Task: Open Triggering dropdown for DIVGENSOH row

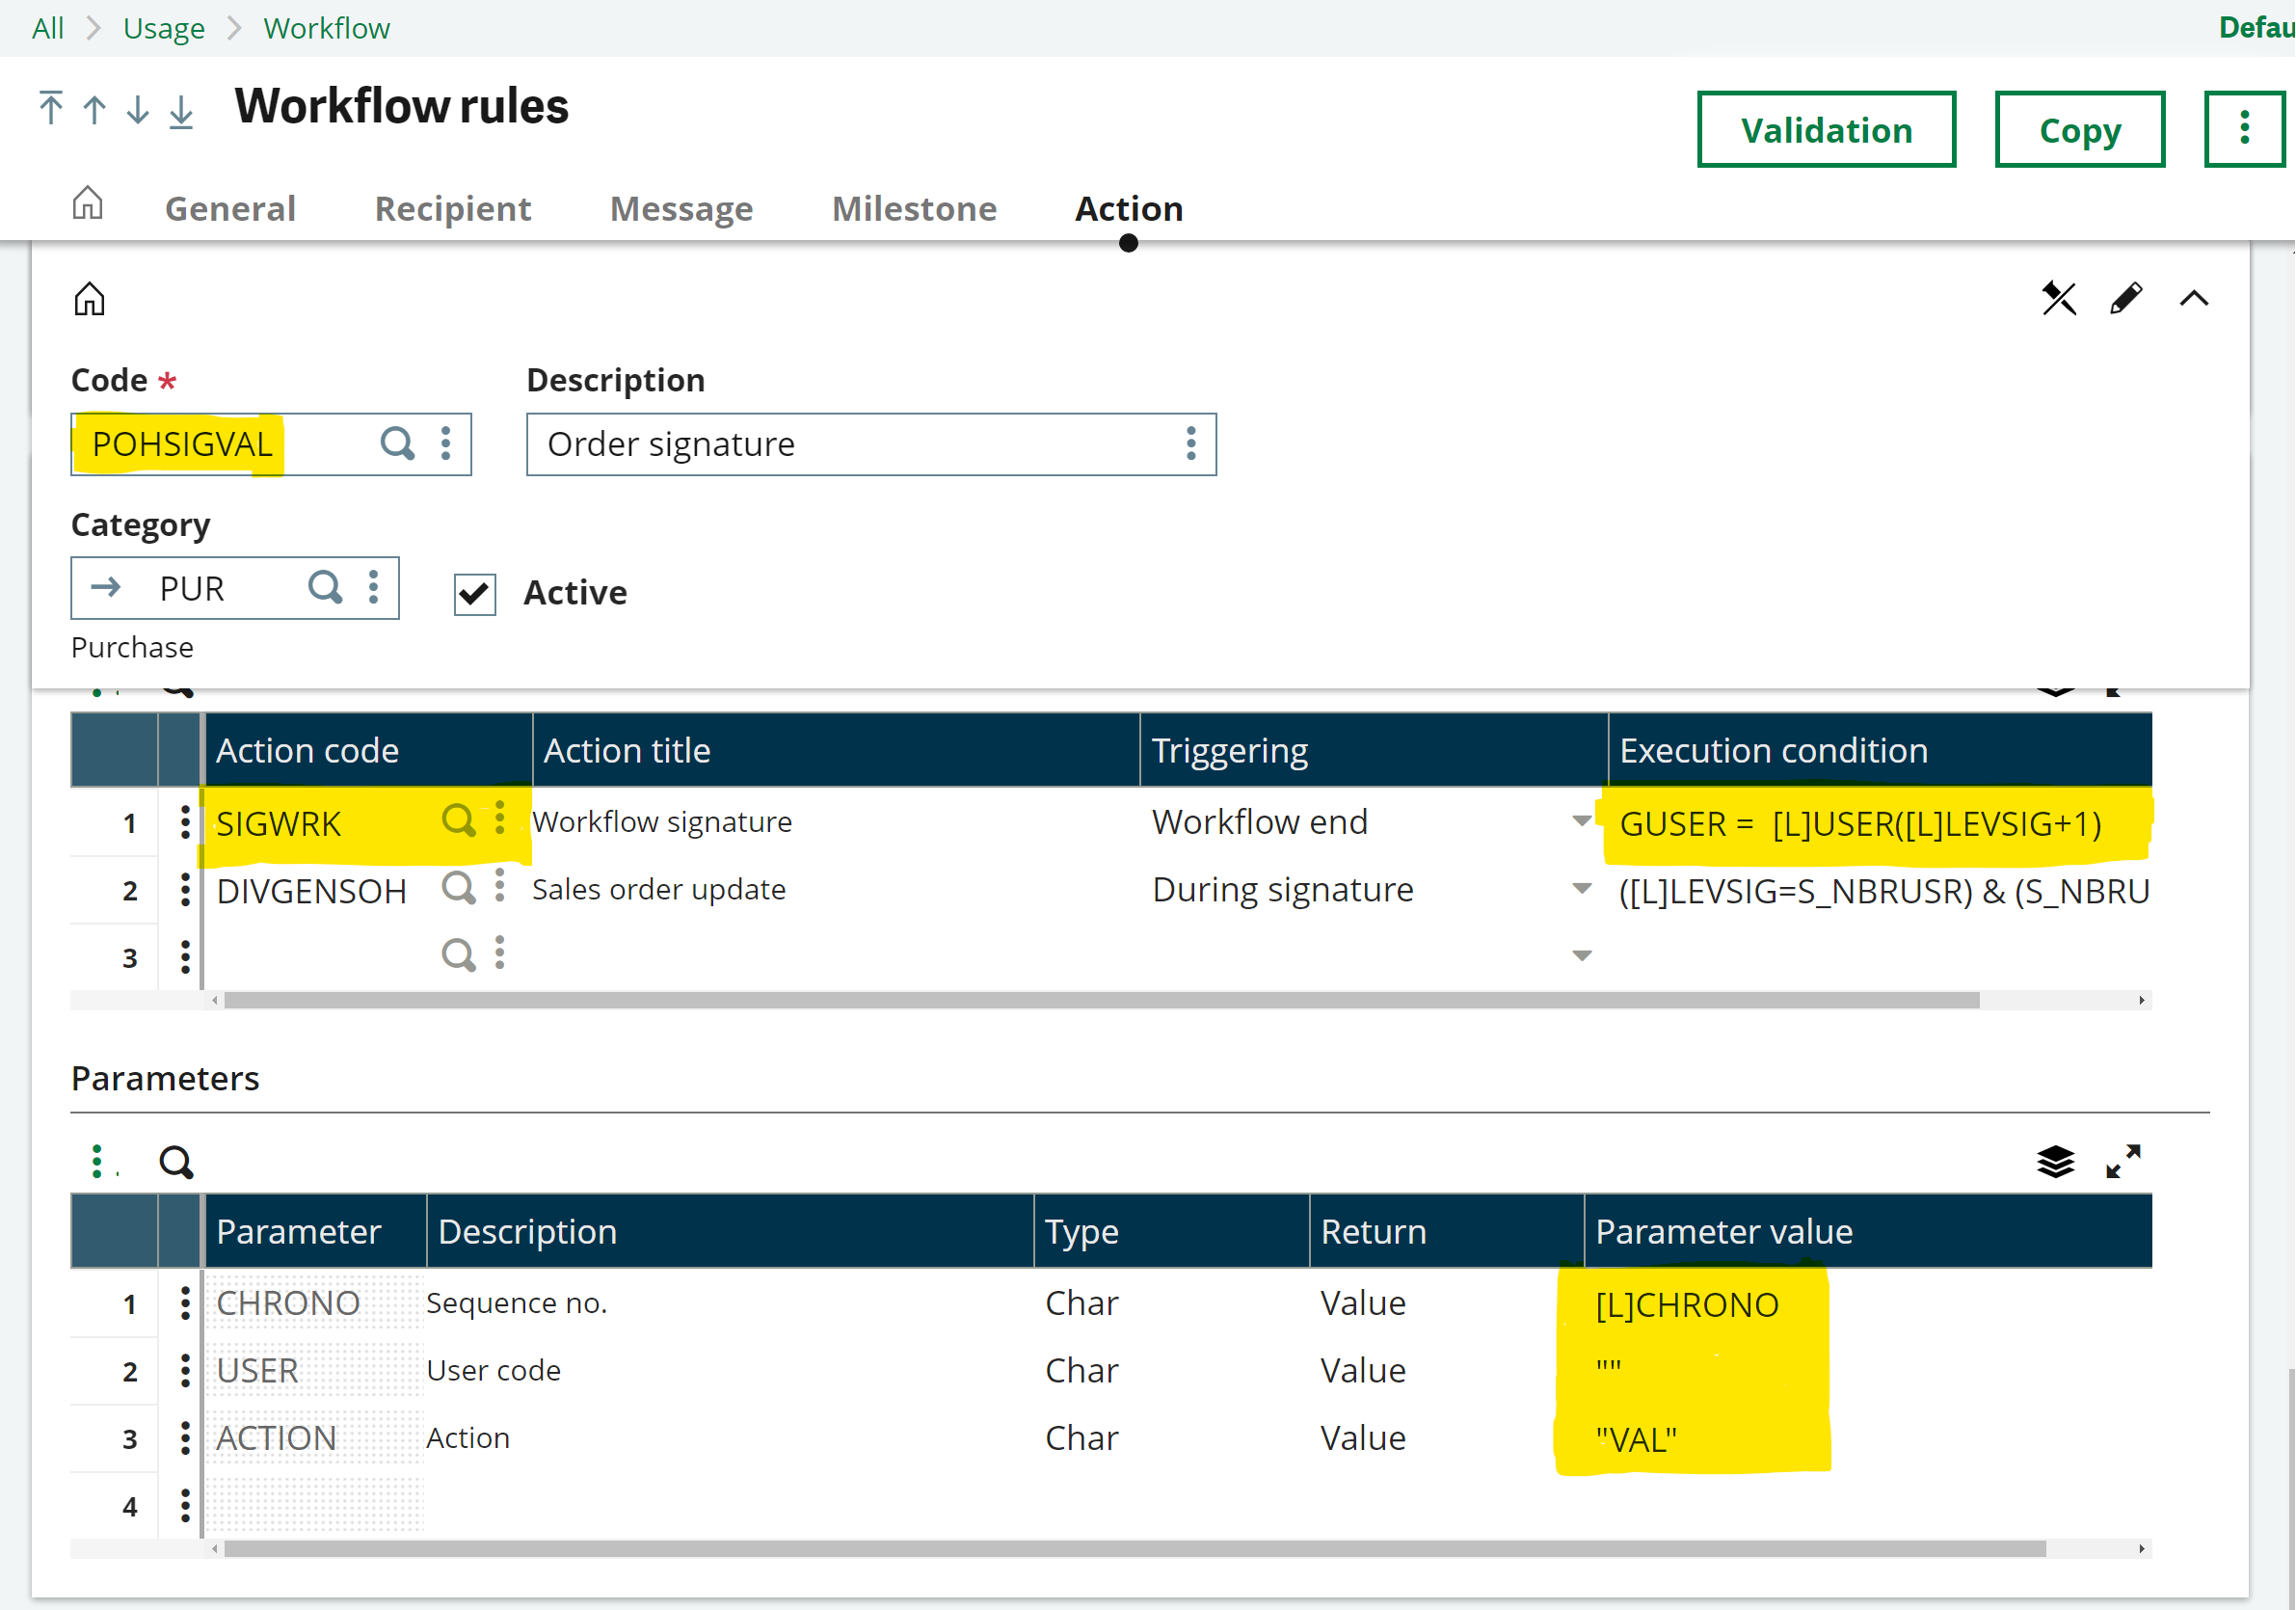Action: (1581, 889)
